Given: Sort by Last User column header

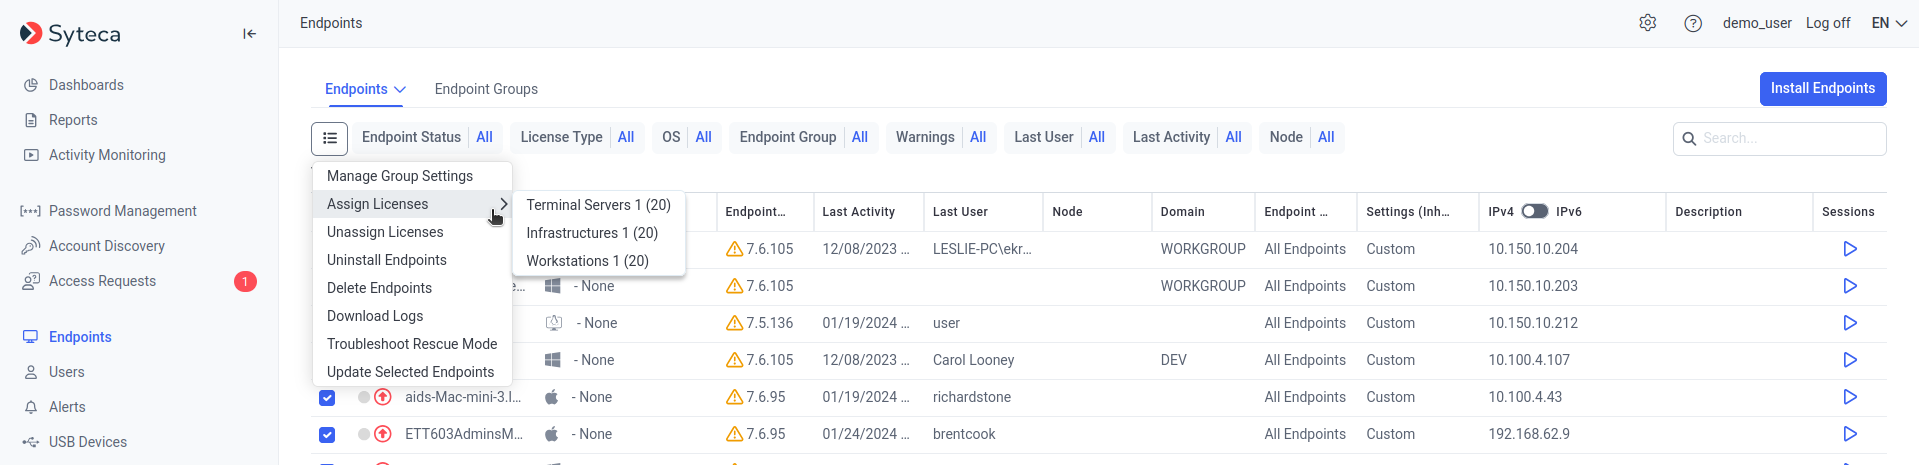Looking at the screenshot, I should pyautogui.click(x=960, y=212).
